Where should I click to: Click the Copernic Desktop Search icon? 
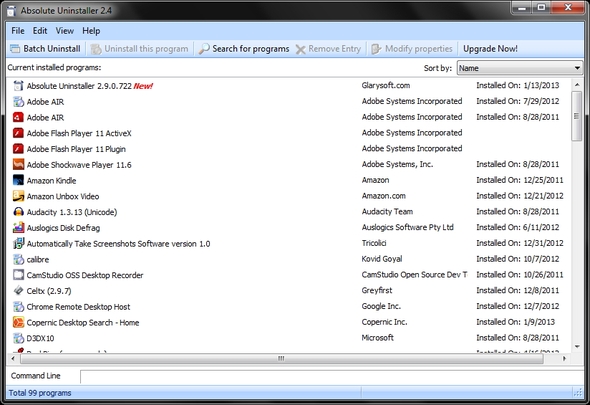pos(18,322)
